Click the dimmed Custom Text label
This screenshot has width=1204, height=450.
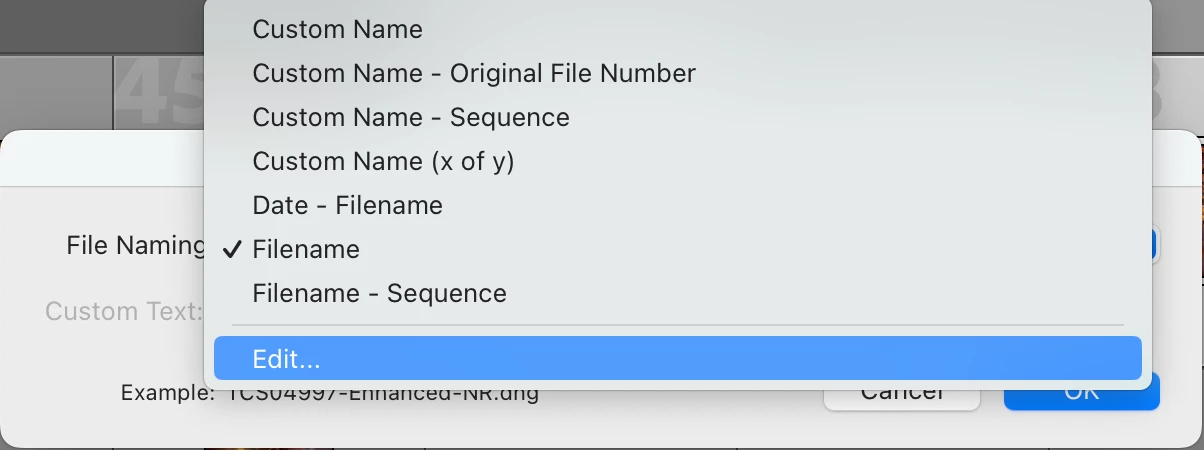pos(123,311)
